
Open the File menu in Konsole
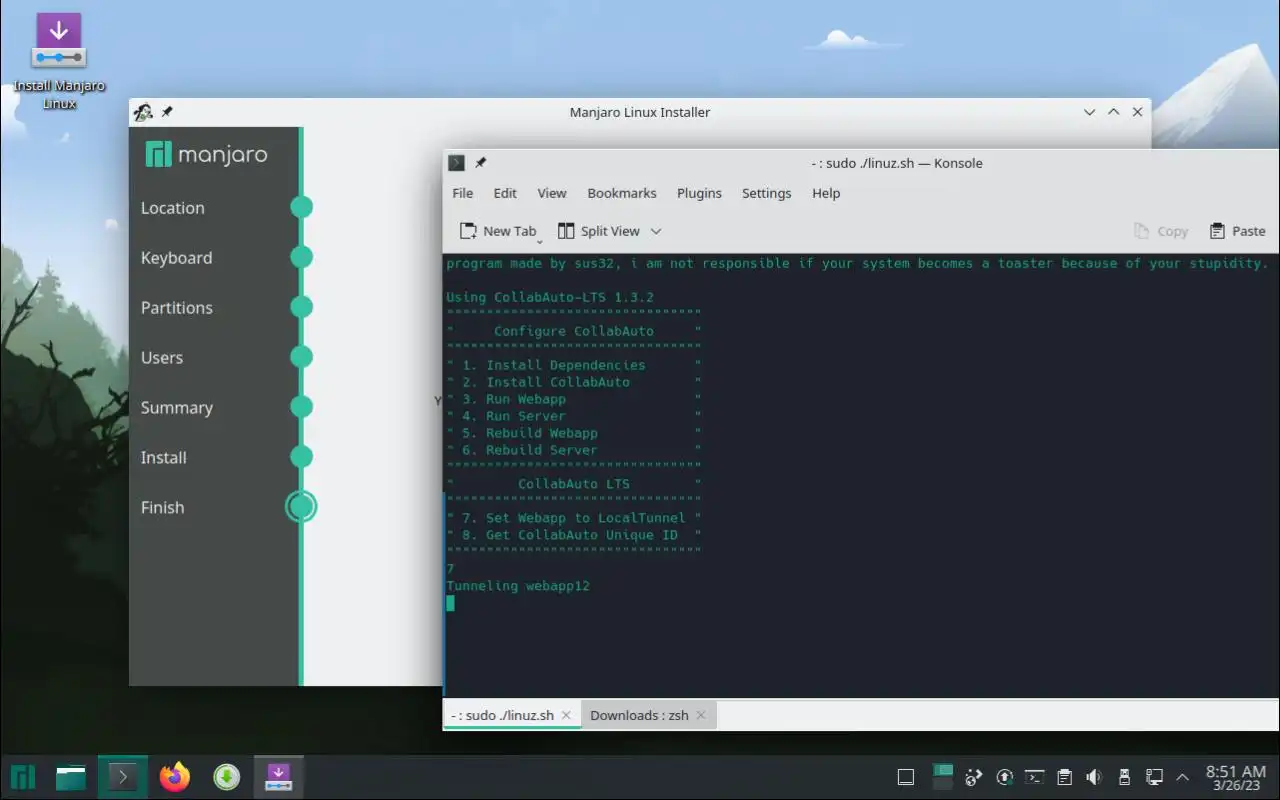[x=462, y=193]
